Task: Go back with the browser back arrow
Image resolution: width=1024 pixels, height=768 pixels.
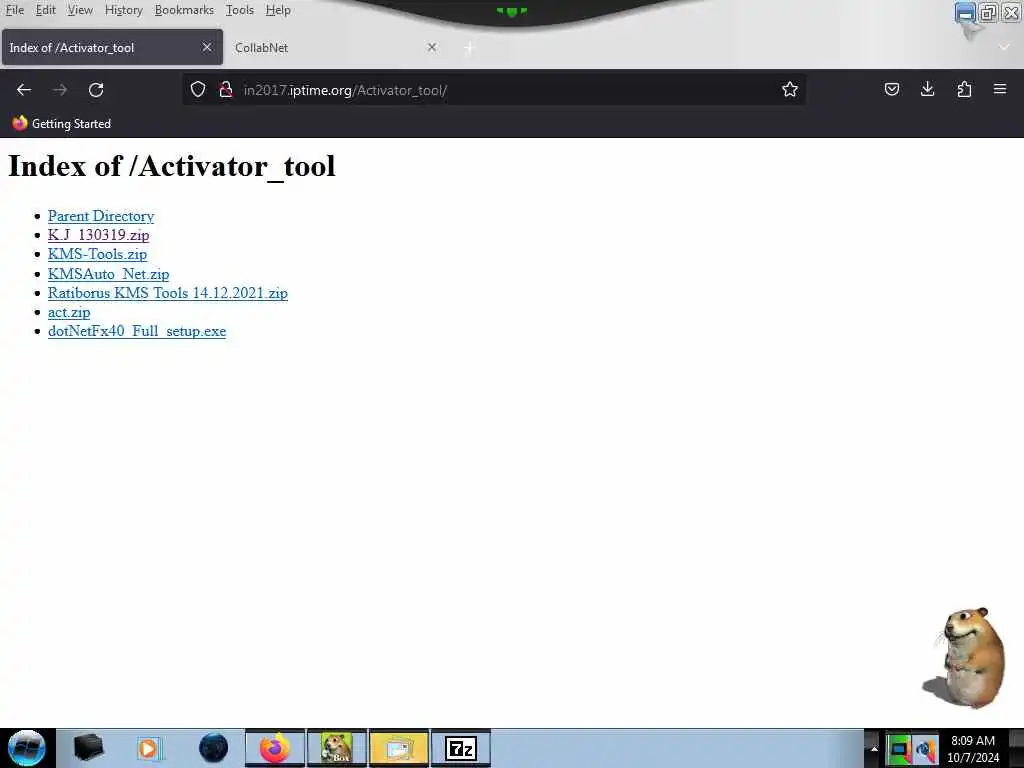Action: click(x=24, y=90)
